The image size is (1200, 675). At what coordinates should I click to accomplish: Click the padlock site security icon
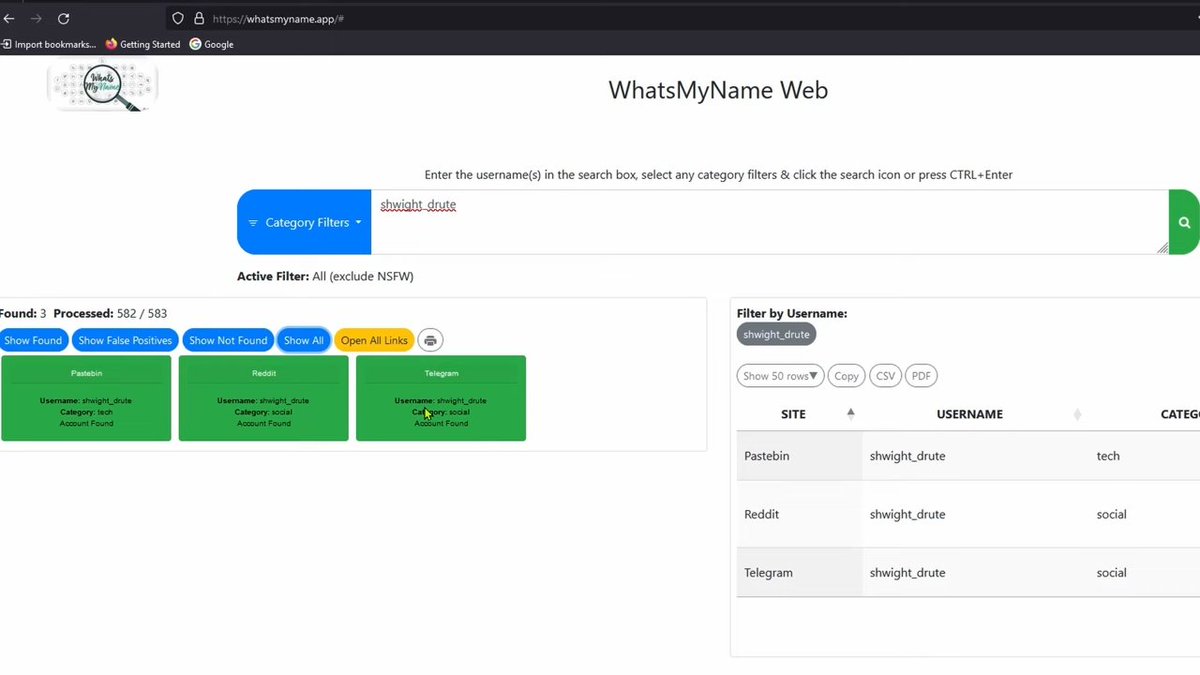(198, 18)
